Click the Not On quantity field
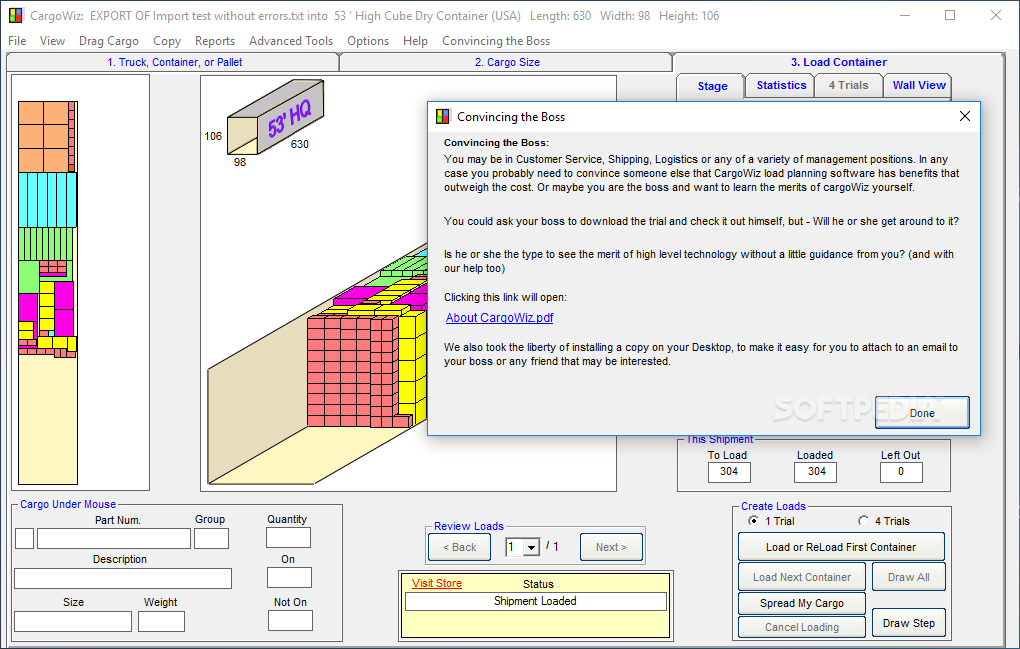 click(x=290, y=621)
